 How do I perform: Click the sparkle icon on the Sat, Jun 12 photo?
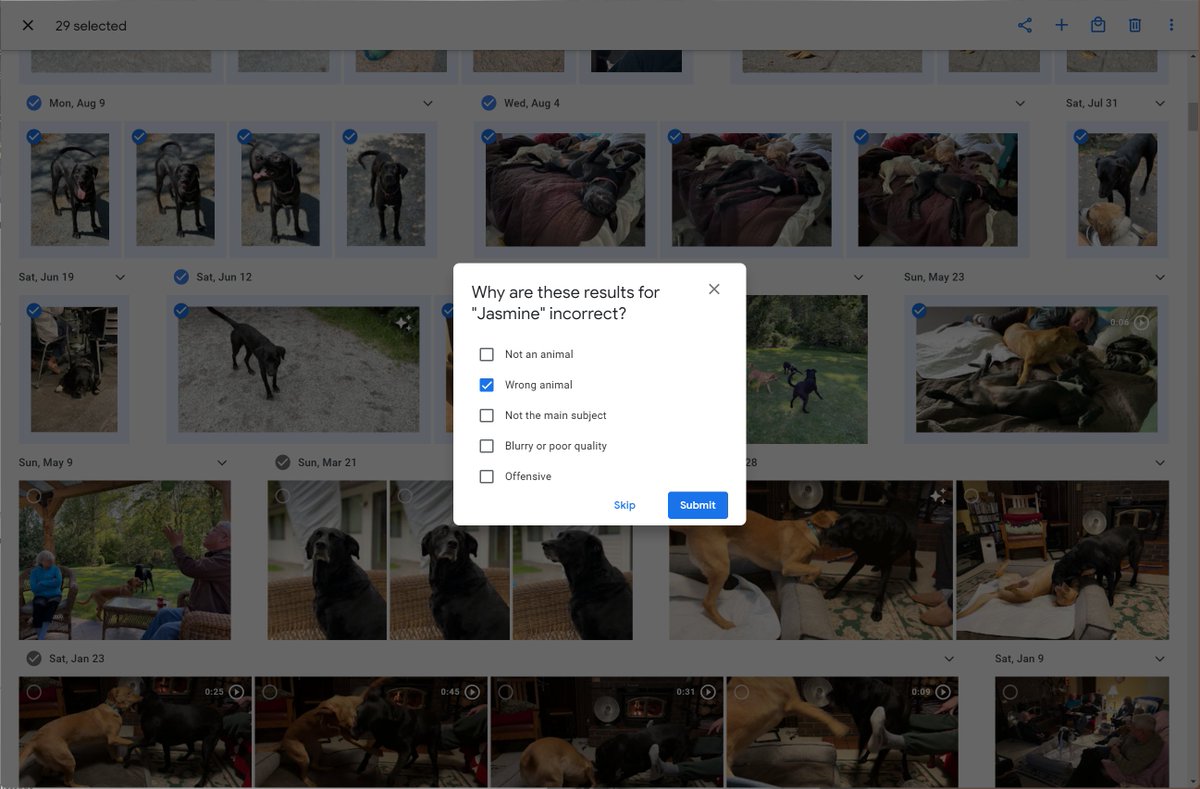[x=402, y=323]
